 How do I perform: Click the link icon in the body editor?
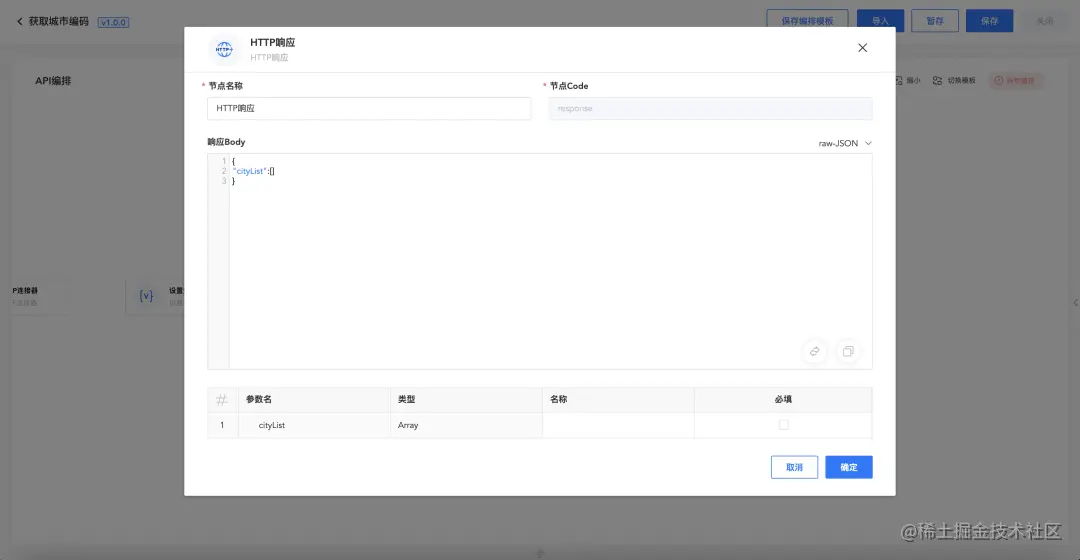[x=815, y=351]
